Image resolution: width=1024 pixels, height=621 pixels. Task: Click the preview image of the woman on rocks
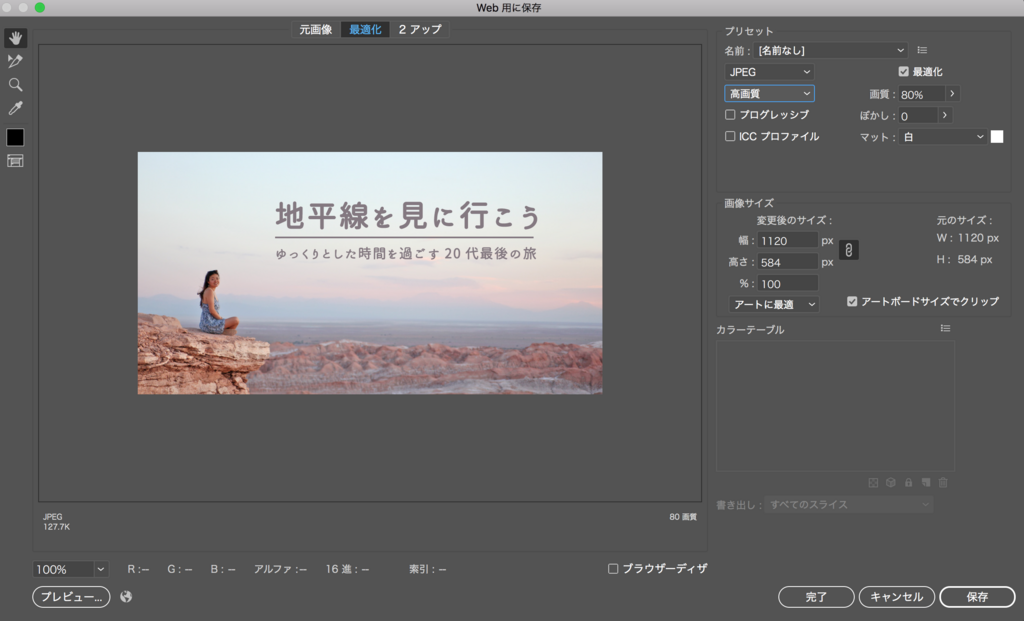(x=370, y=273)
